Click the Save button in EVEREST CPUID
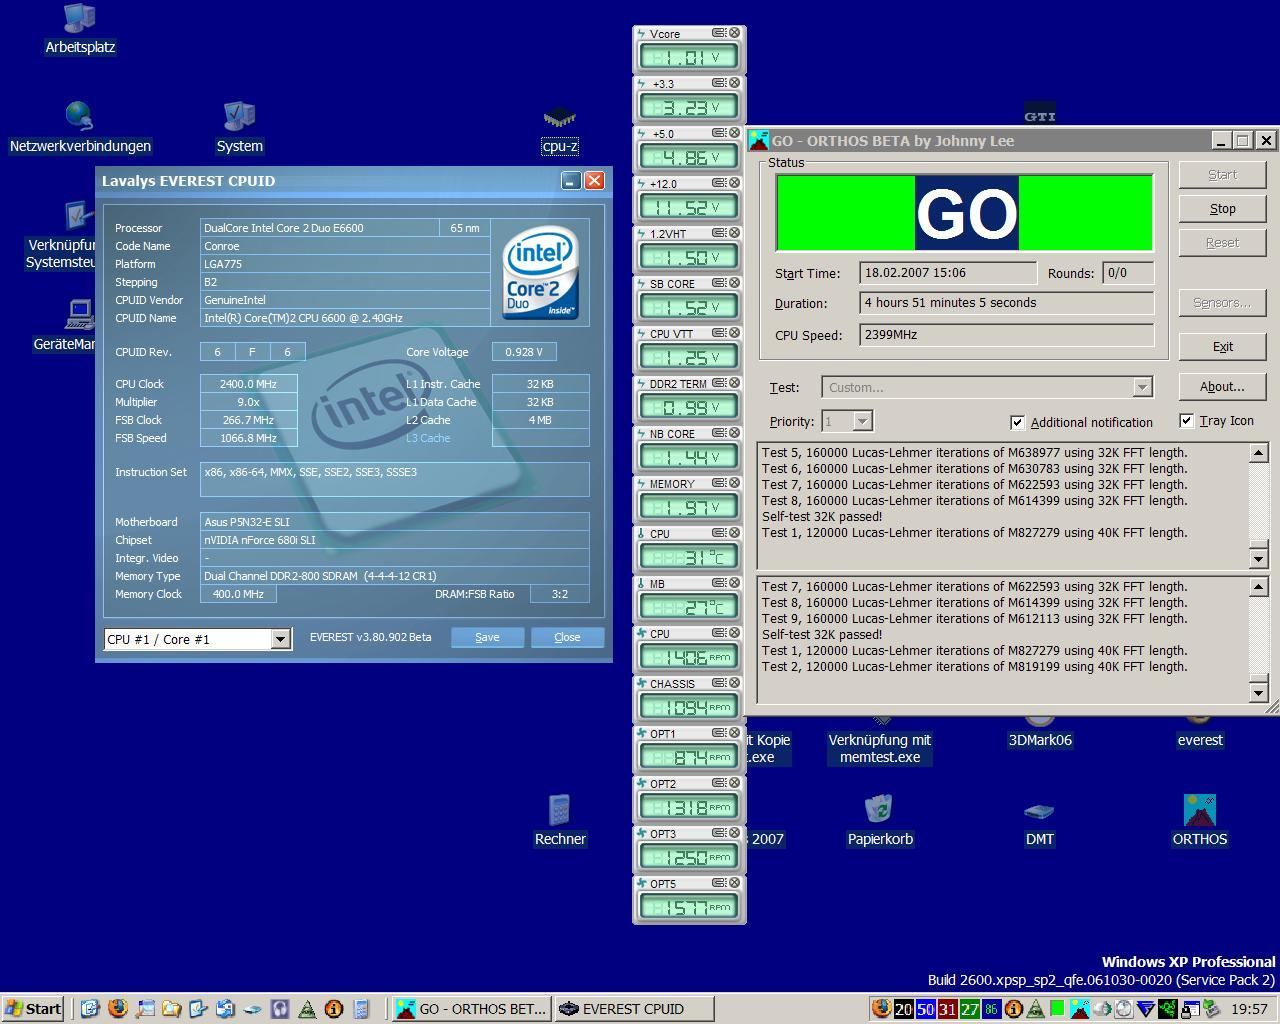This screenshot has width=1280, height=1024. [487, 637]
